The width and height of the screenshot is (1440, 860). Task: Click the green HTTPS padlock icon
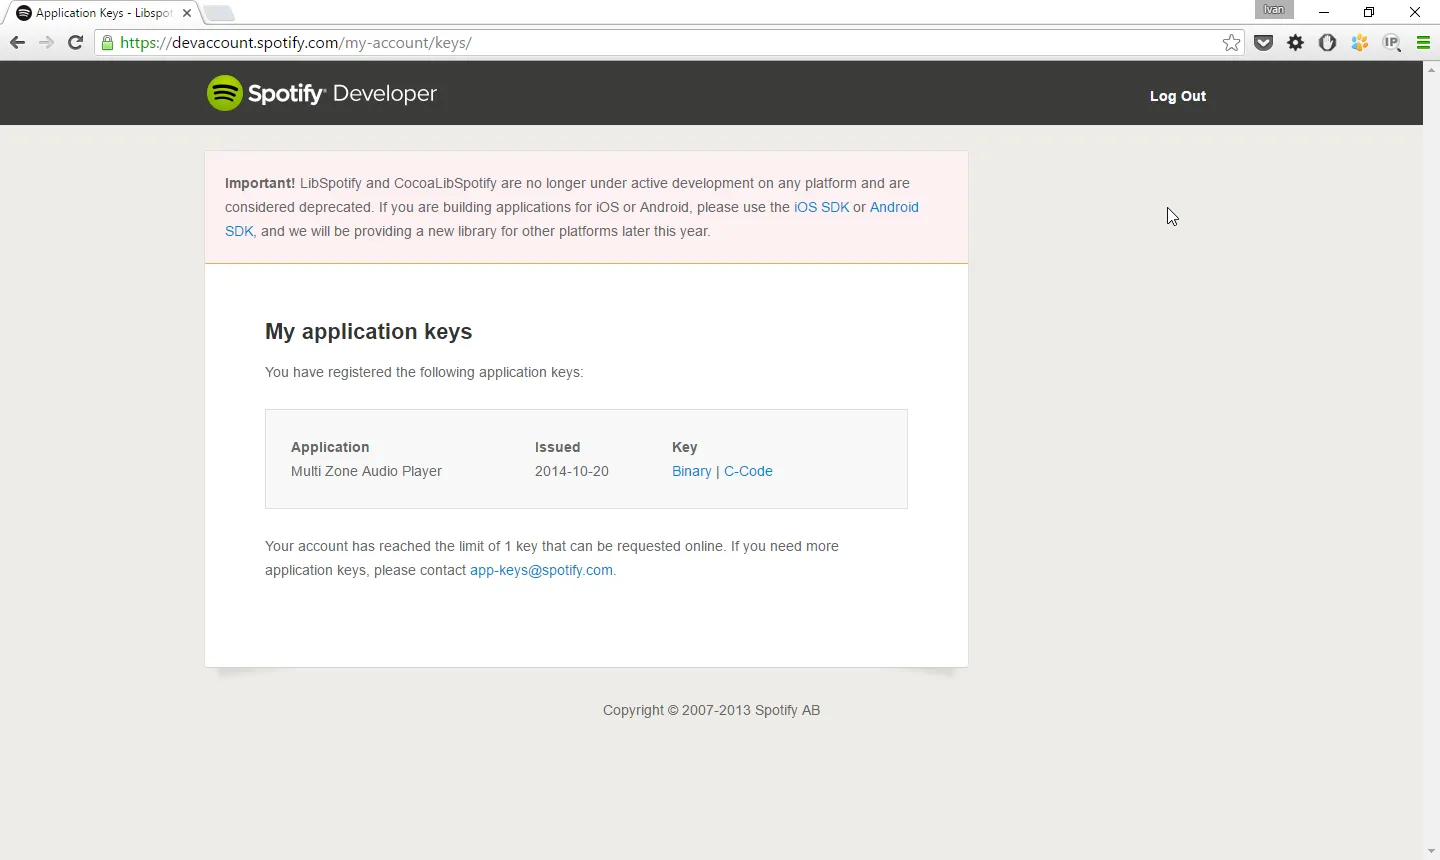click(x=108, y=43)
